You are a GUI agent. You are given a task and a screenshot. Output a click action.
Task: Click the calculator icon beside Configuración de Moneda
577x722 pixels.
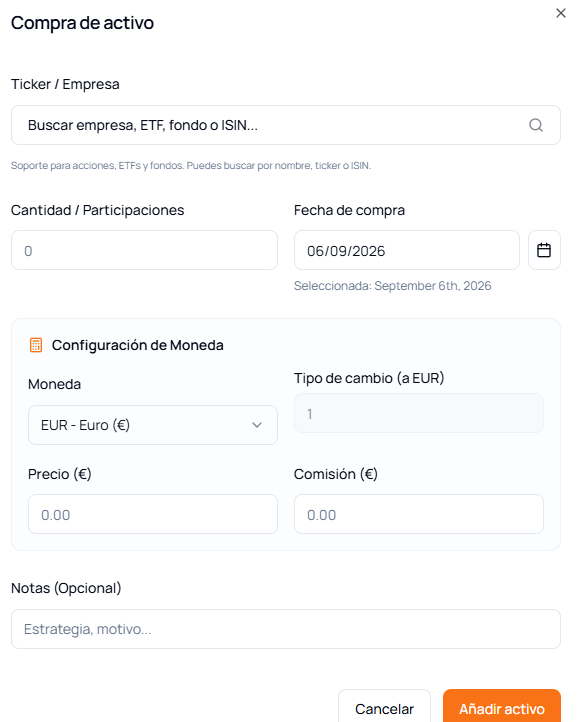point(36,345)
